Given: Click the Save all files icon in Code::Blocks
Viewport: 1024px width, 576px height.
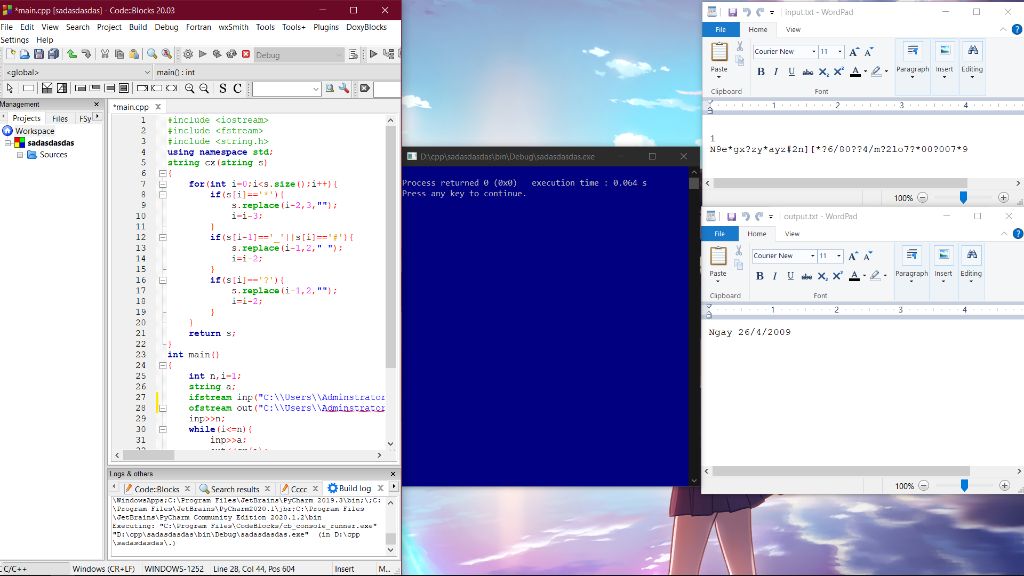Looking at the screenshot, I should tap(53, 54).
